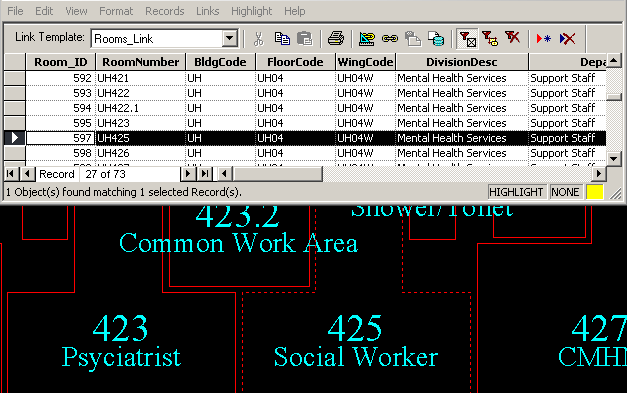Click the vertical scrollbar down arrow

(x=614, y=159)
